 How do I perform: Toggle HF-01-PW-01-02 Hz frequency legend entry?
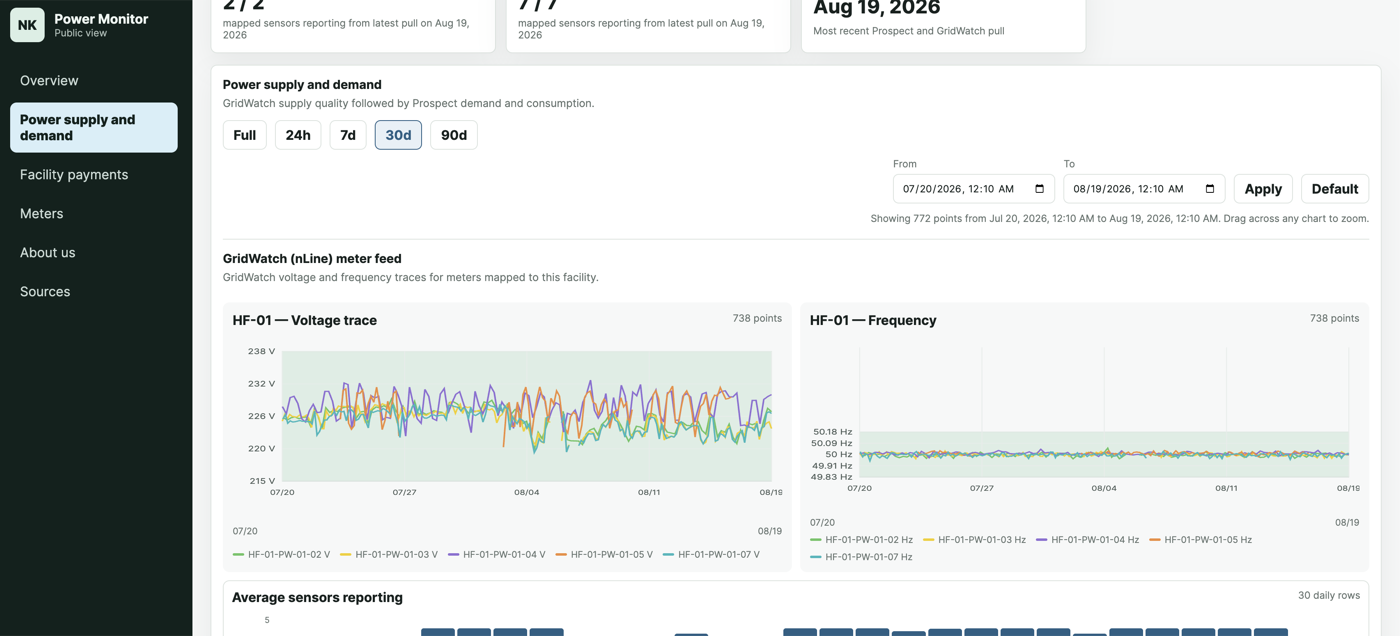point(861,540)
